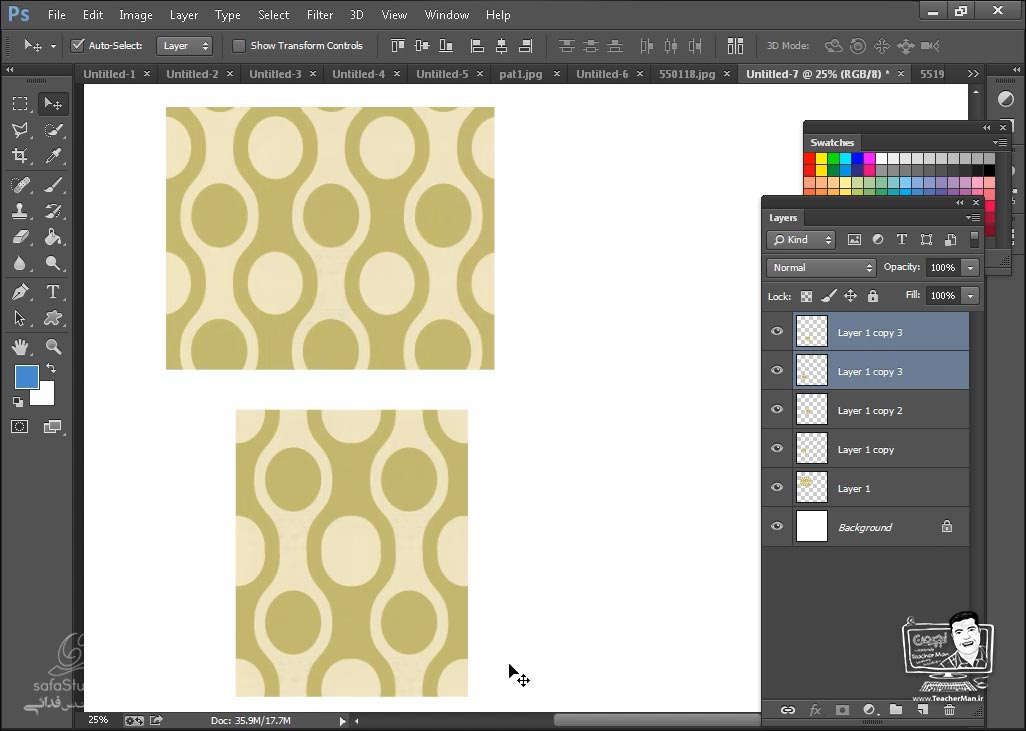Create a new layer
The image size is (1026, 731).
(x=923, y=710)
